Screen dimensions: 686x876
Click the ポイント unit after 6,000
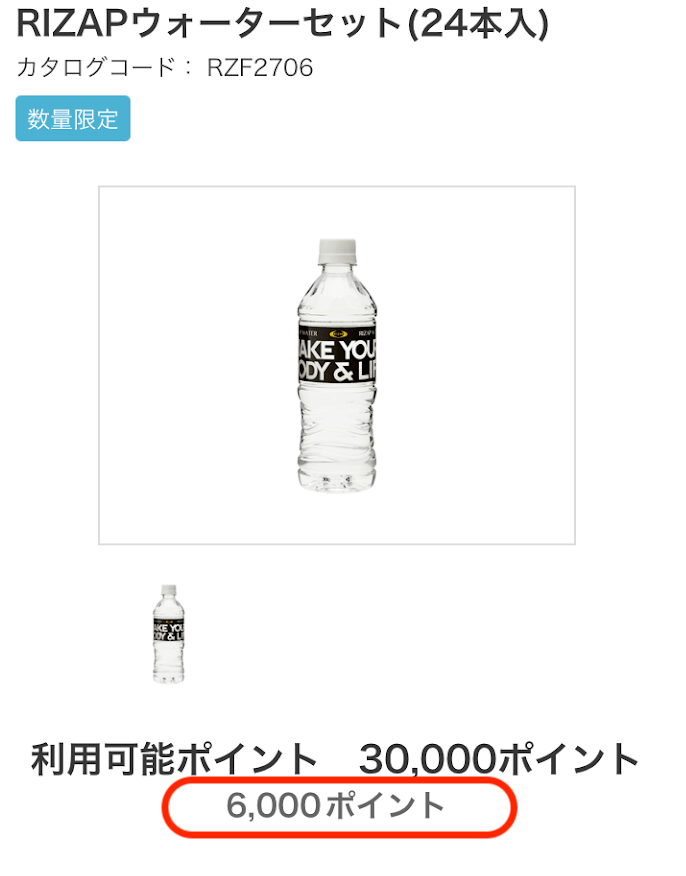[x=385, y=806]
